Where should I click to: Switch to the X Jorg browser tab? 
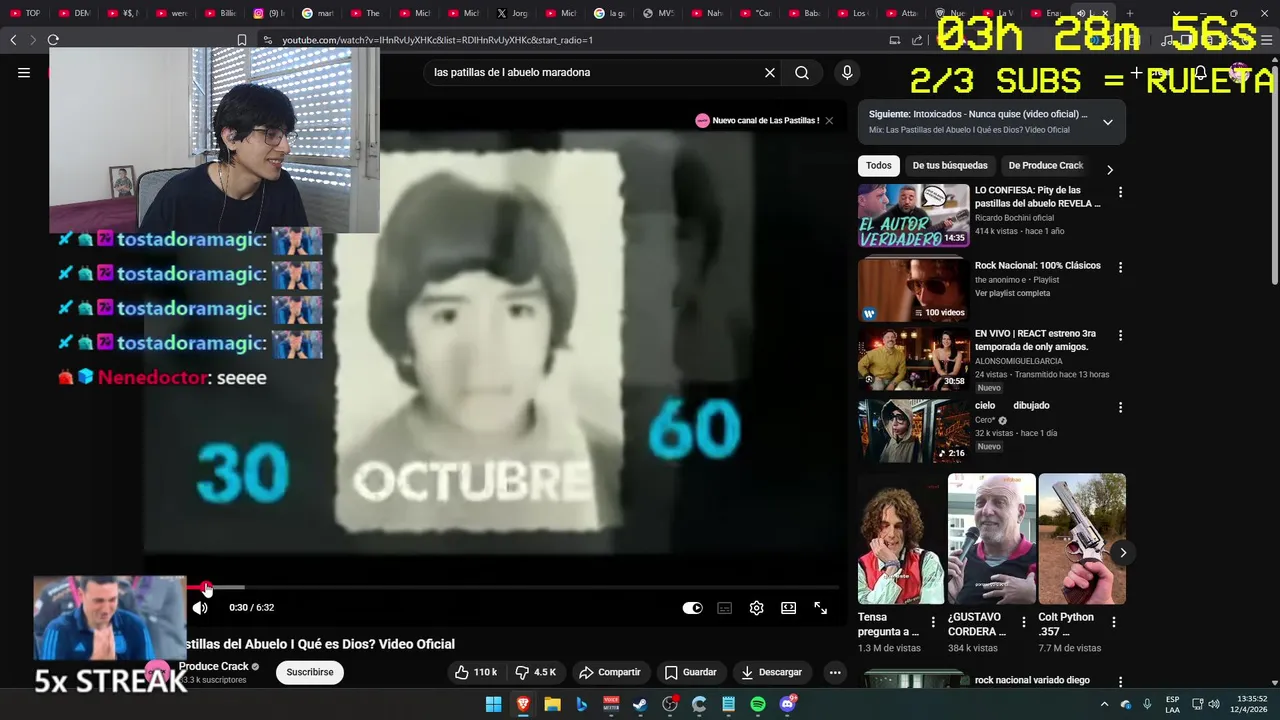[512, 13]
